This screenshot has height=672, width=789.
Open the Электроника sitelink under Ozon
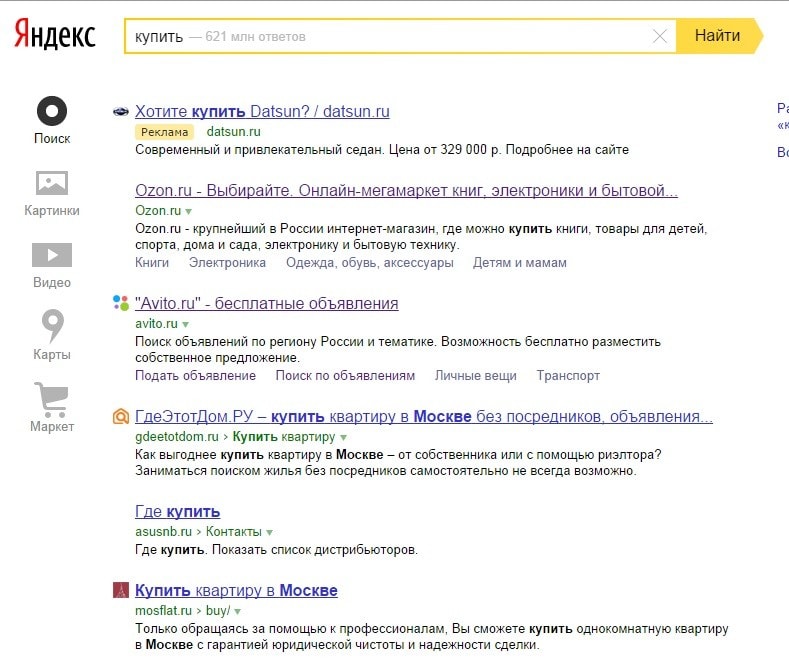tap(227, 263)
